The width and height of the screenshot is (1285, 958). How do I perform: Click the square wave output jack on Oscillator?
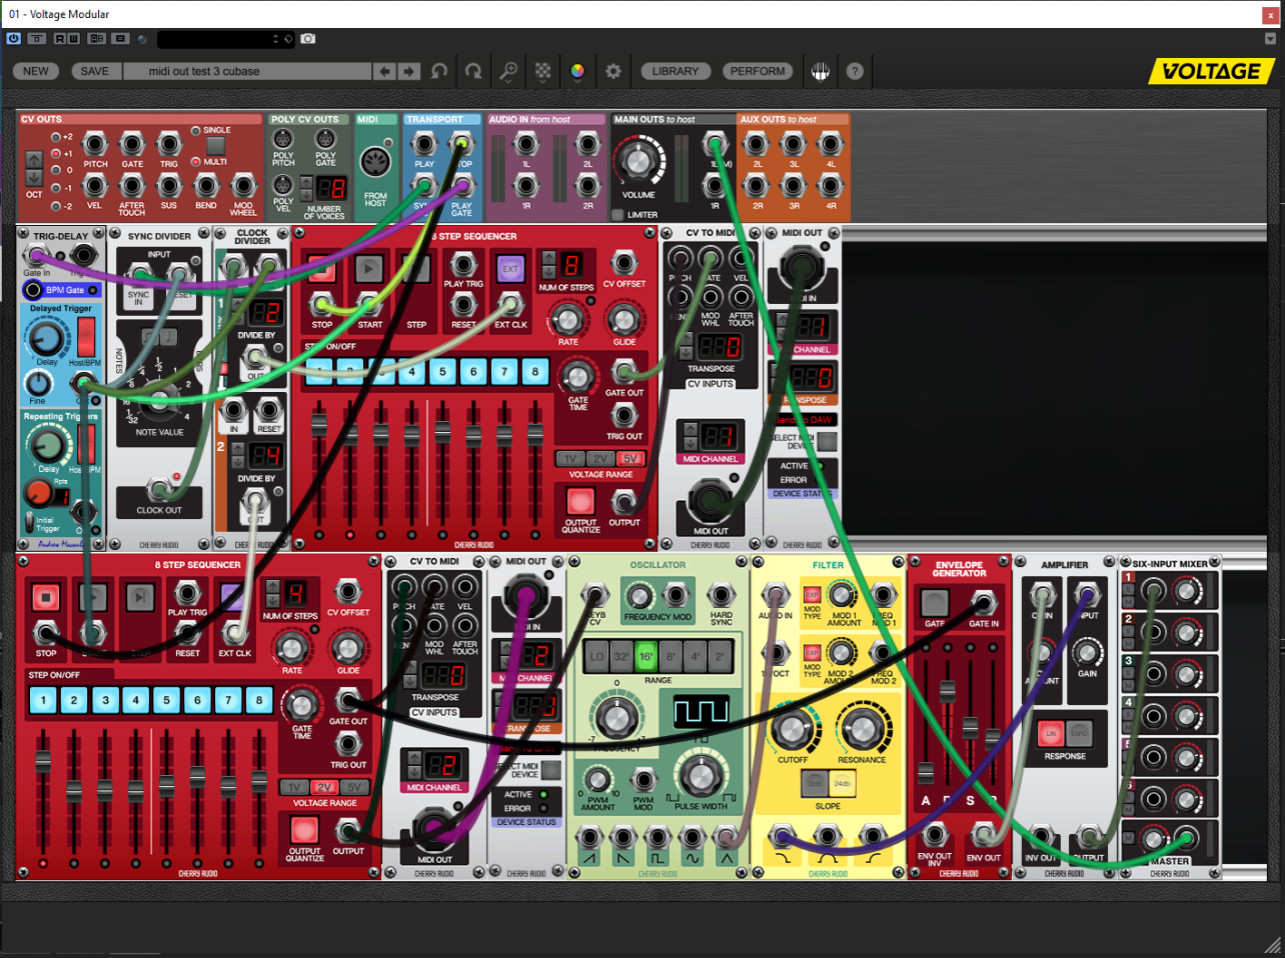coord(657,838)
